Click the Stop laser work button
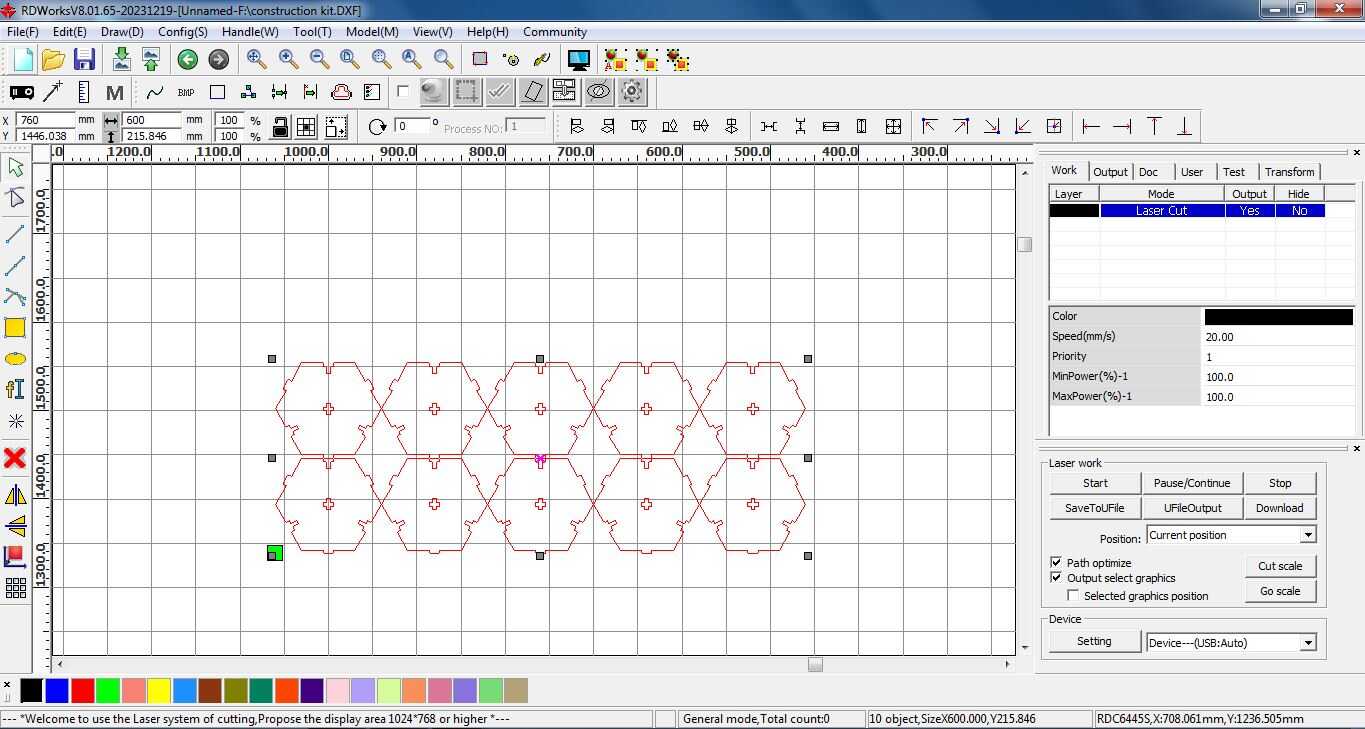Viewport: 1365px width, 729px height. pos(1280,483)
